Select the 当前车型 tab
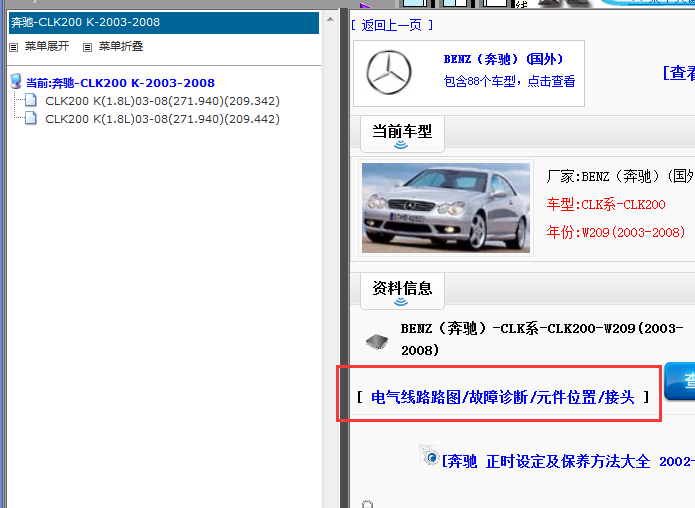 (x=402, y=133)
